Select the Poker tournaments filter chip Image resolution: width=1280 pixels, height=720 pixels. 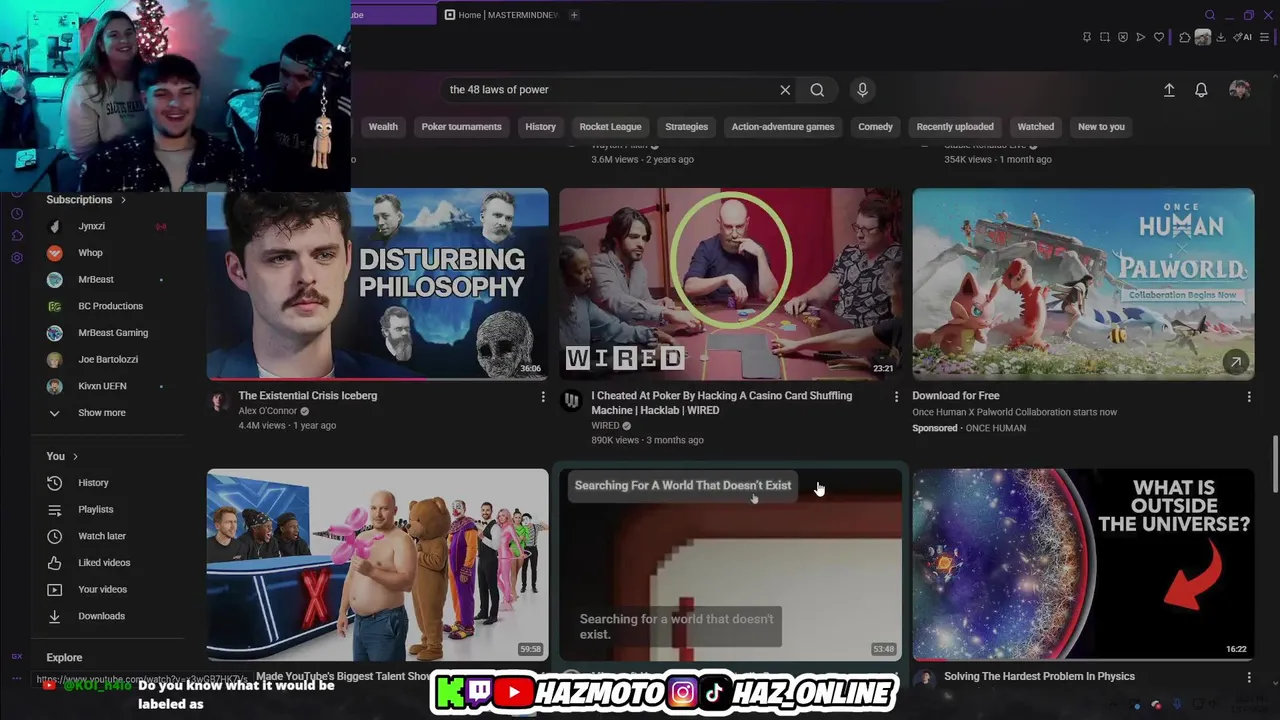coord(461,127)
